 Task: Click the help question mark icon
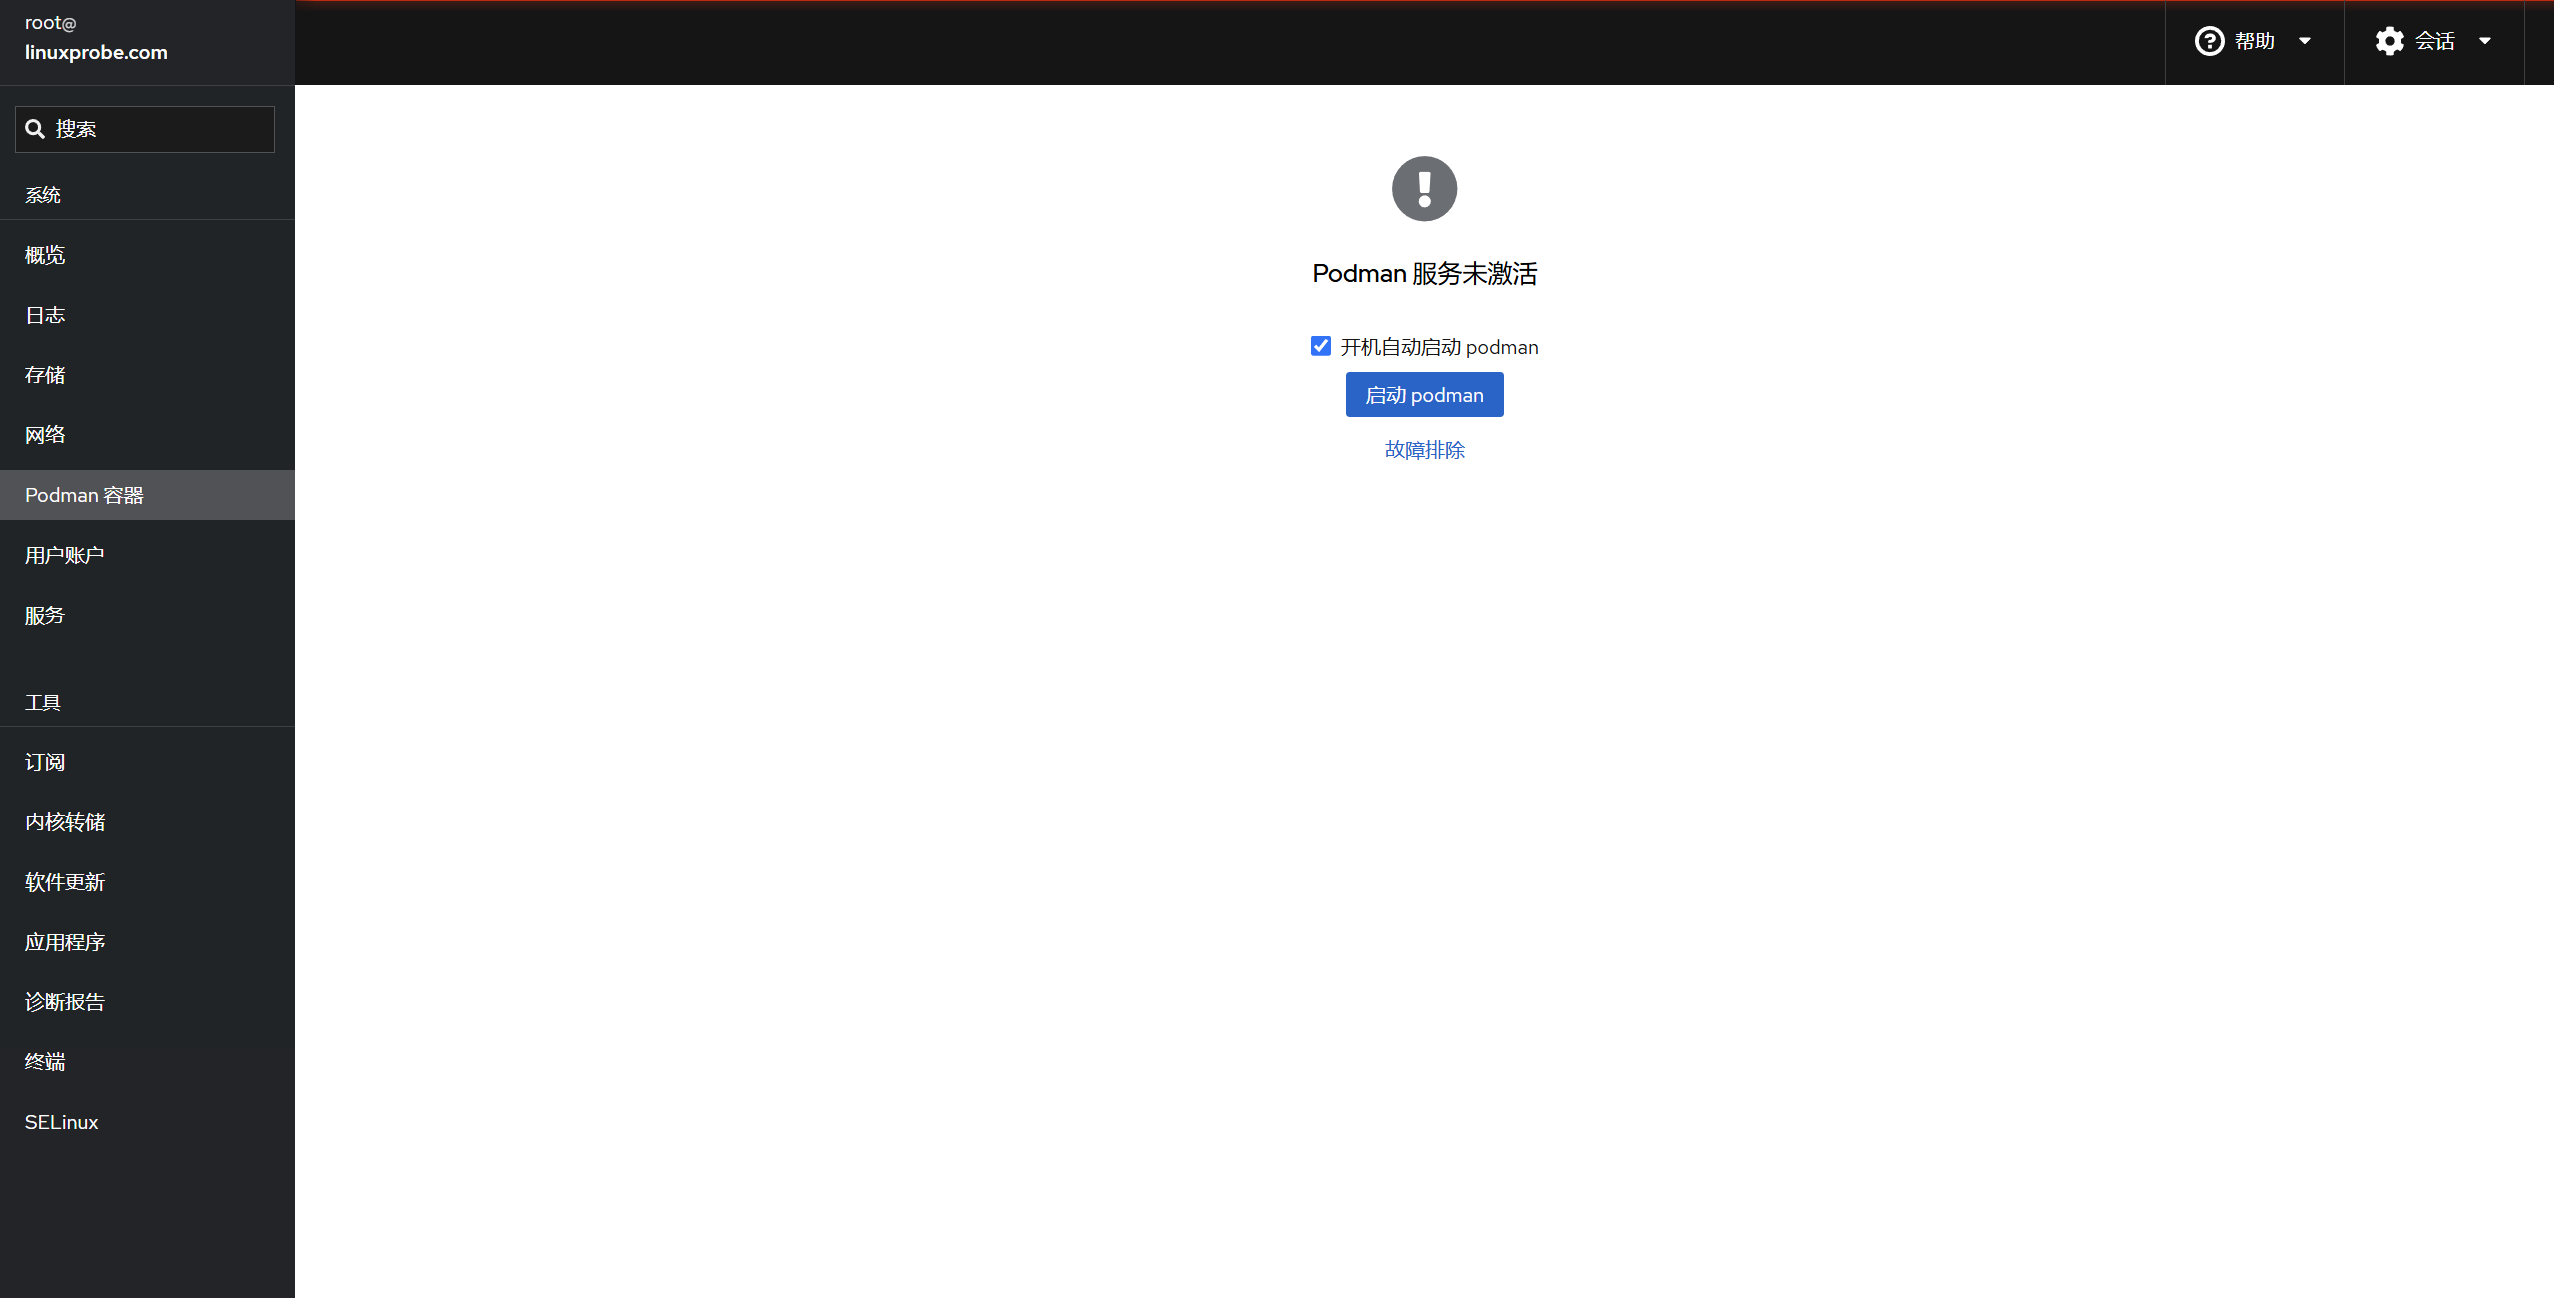pyautogui.click(x=2209, y=41)
